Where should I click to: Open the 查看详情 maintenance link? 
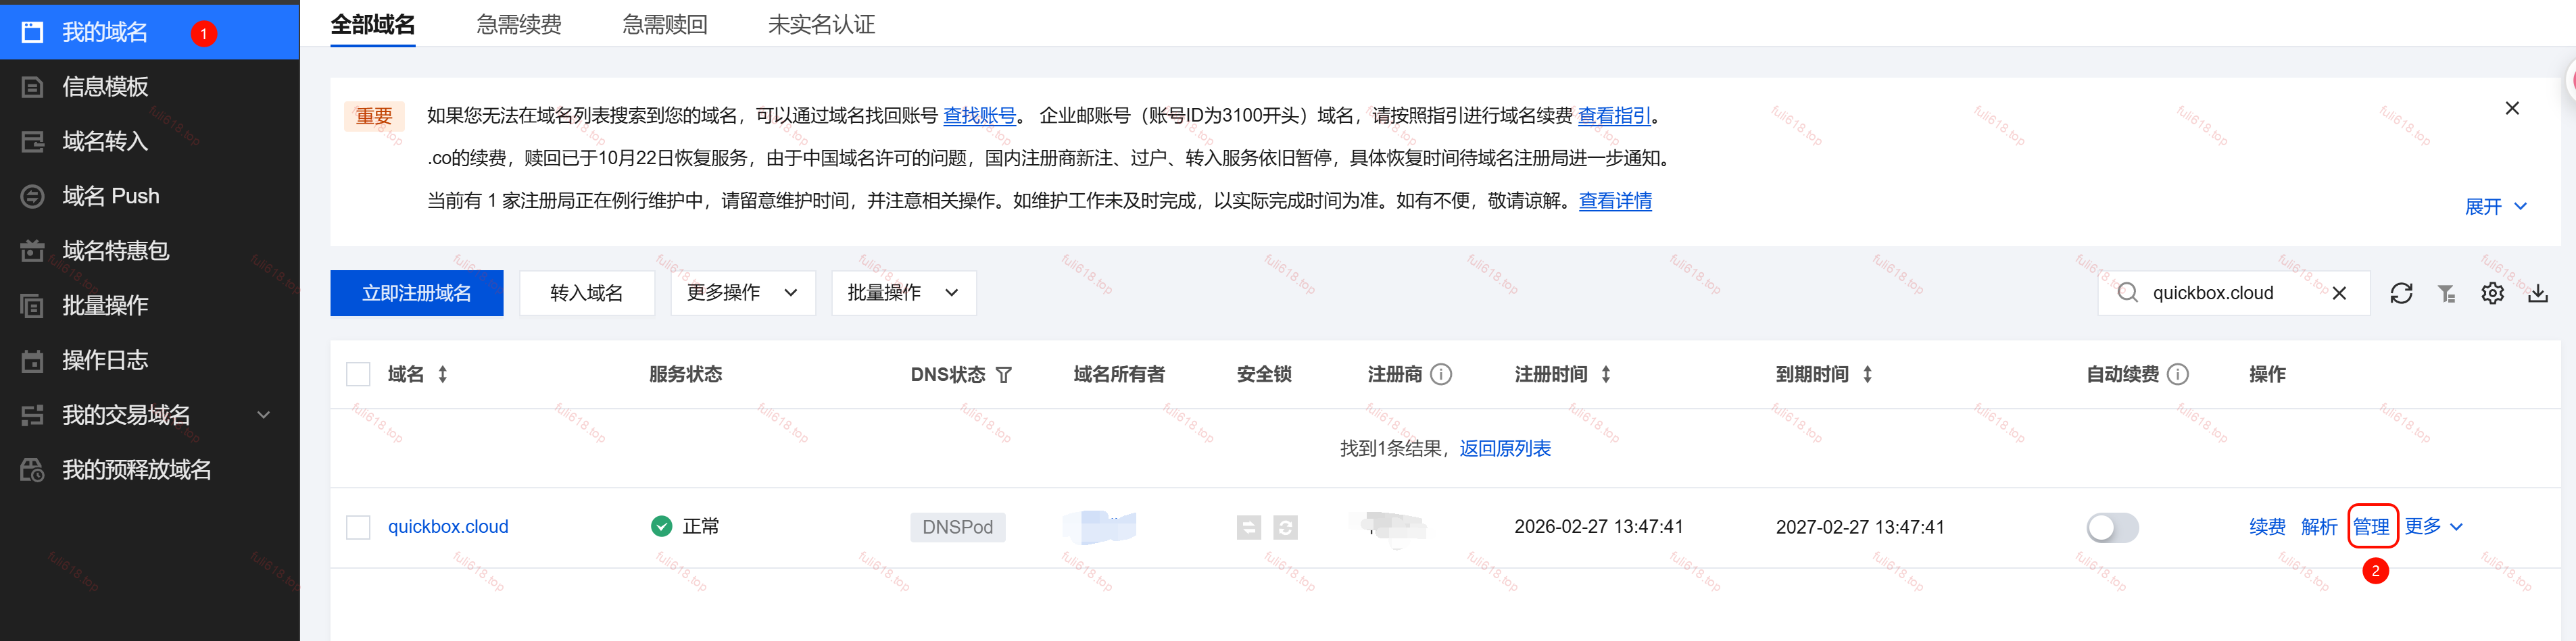pyautogui.click(x=1615, y=201)
